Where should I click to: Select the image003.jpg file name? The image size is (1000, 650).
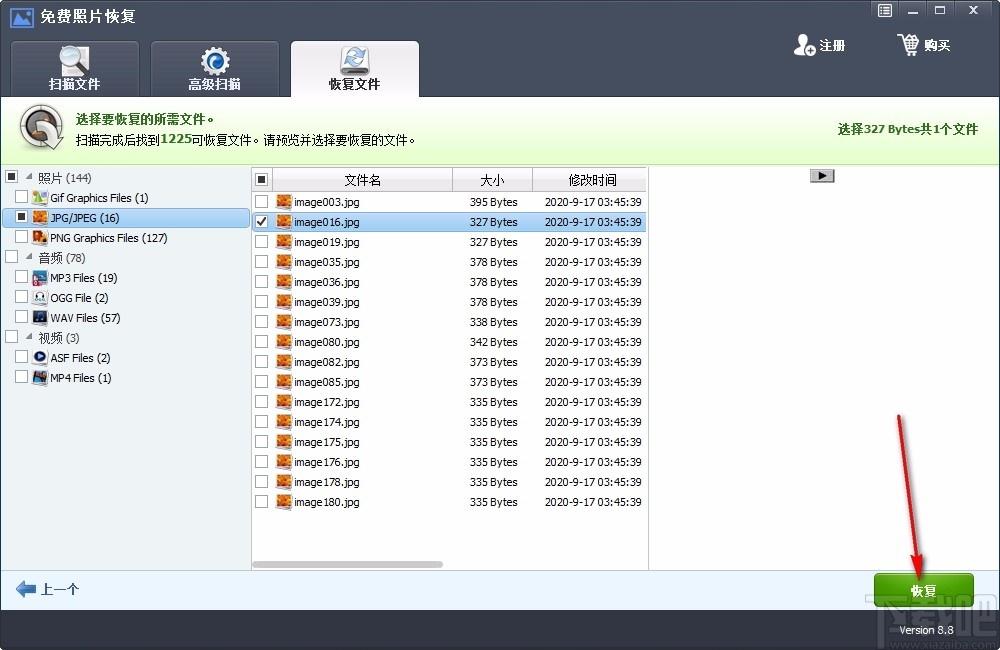click(x=327, y=202)
